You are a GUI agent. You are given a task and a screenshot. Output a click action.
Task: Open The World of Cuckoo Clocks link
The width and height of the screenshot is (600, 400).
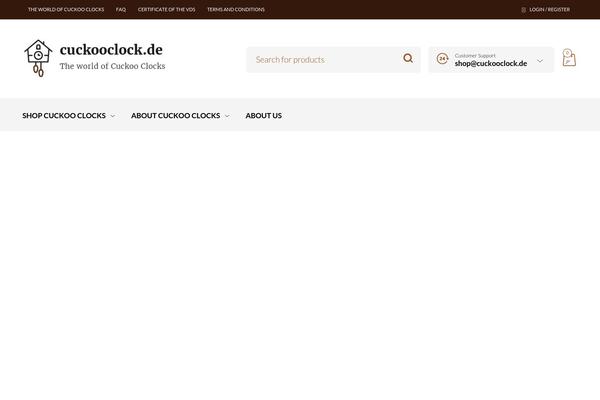click(x=66, y=10)
